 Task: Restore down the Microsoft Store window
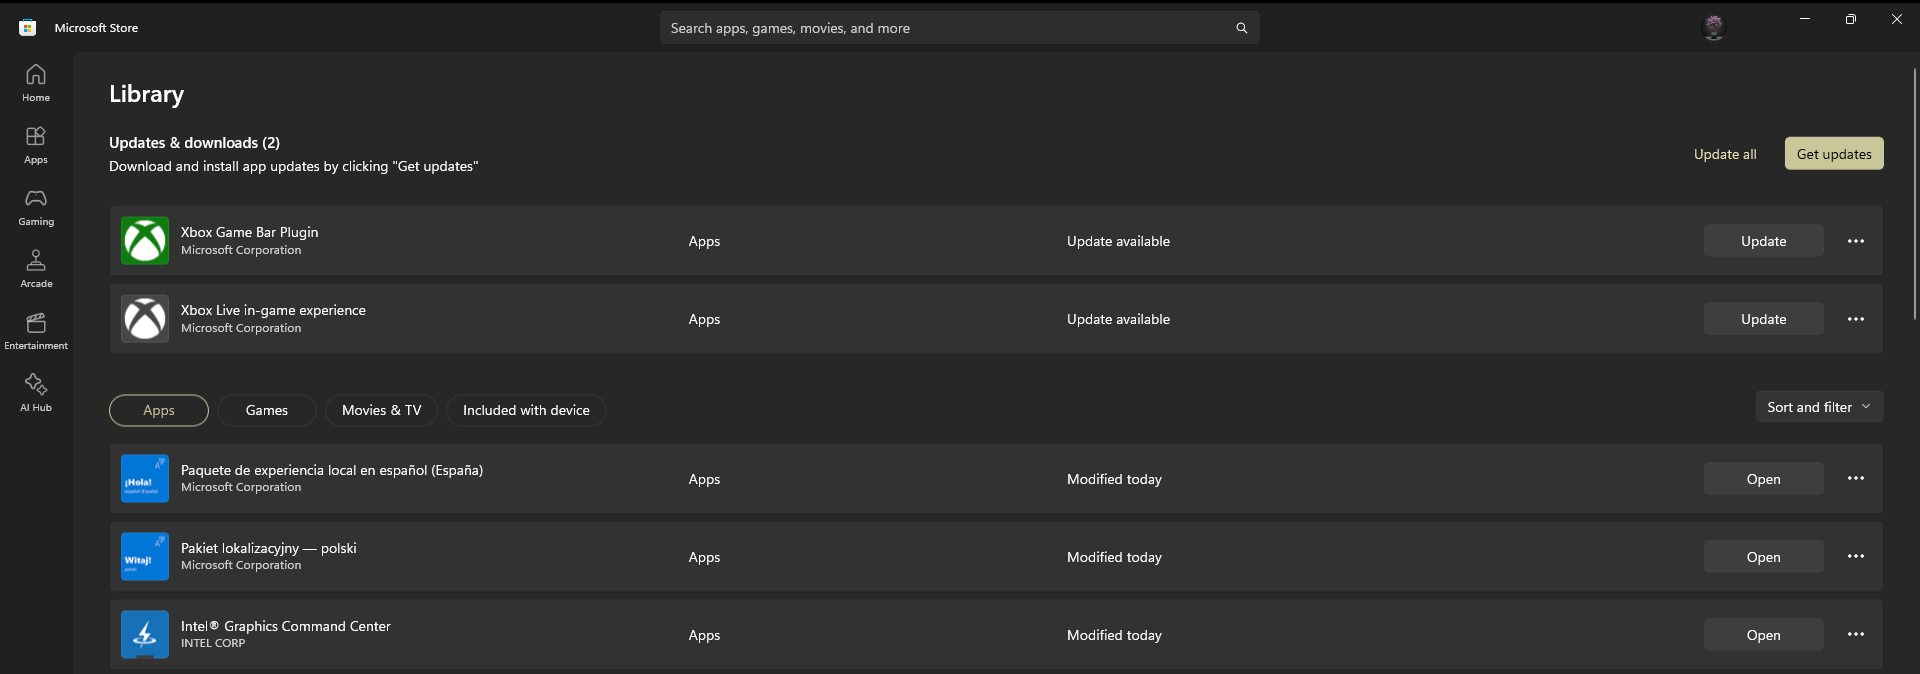(x=1851, y=19)
